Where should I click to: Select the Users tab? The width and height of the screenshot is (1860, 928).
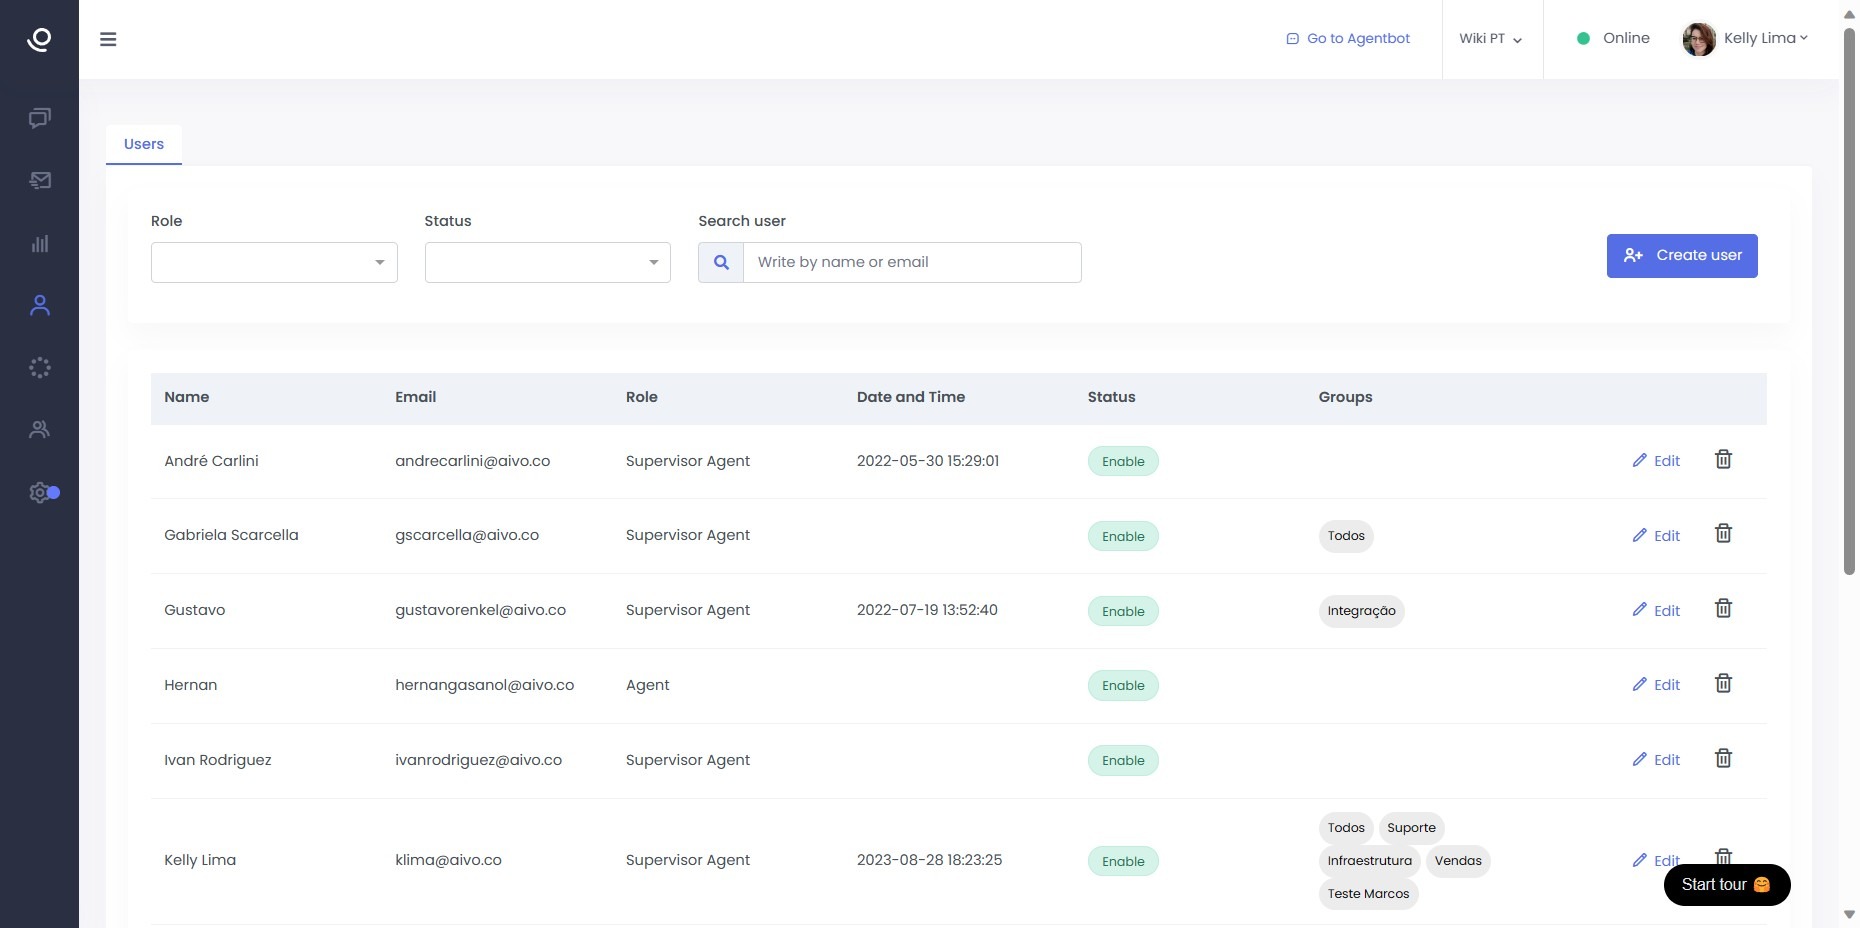144,144
